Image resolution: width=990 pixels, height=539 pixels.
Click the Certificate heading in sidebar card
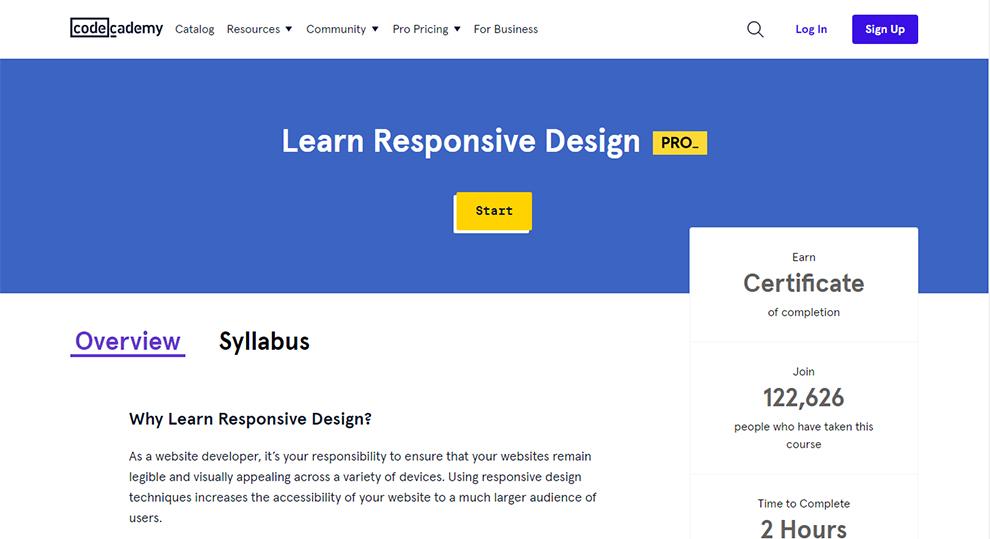coord(803,283)
